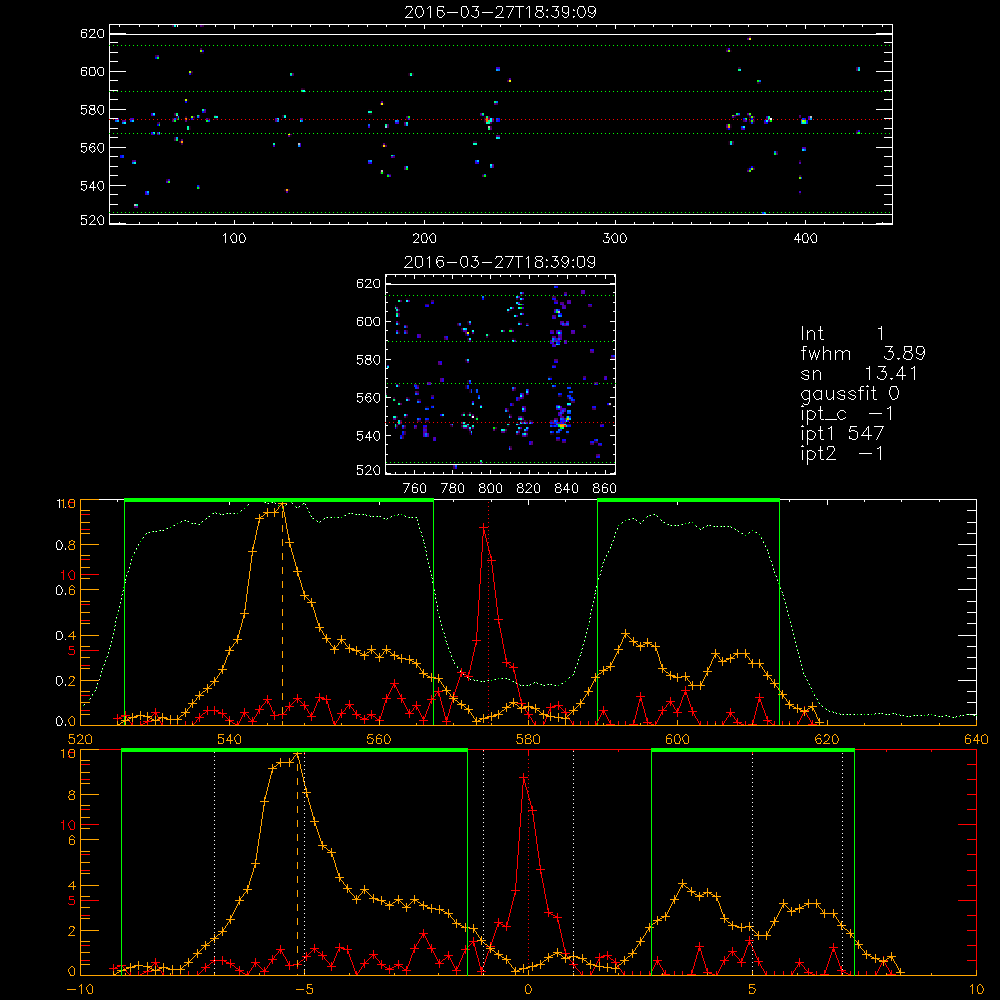The image size is (1000, 1000).
Task: Click the red peak in the bottom plot
Action: coord(524,777)
